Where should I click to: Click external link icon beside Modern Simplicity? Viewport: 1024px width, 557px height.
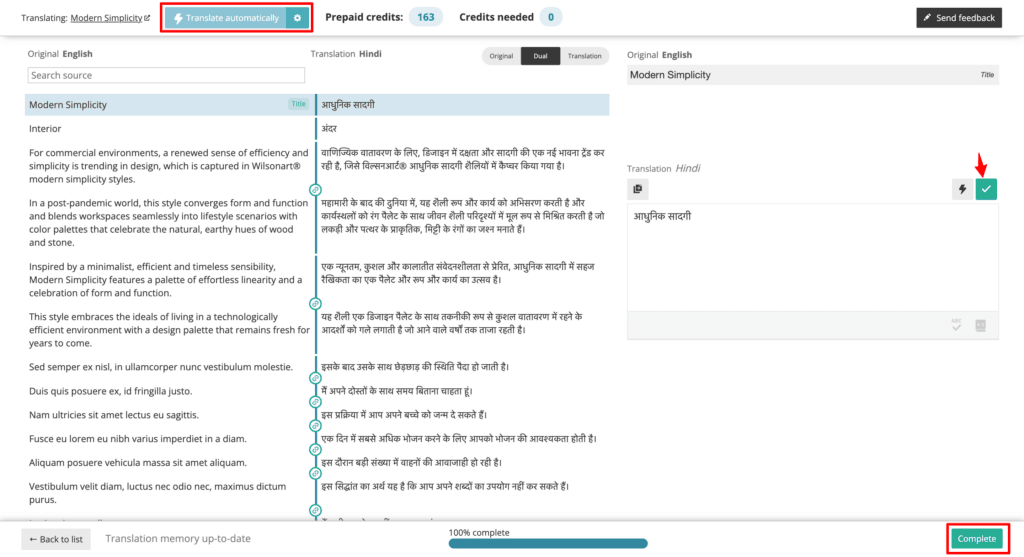(147, 18)
